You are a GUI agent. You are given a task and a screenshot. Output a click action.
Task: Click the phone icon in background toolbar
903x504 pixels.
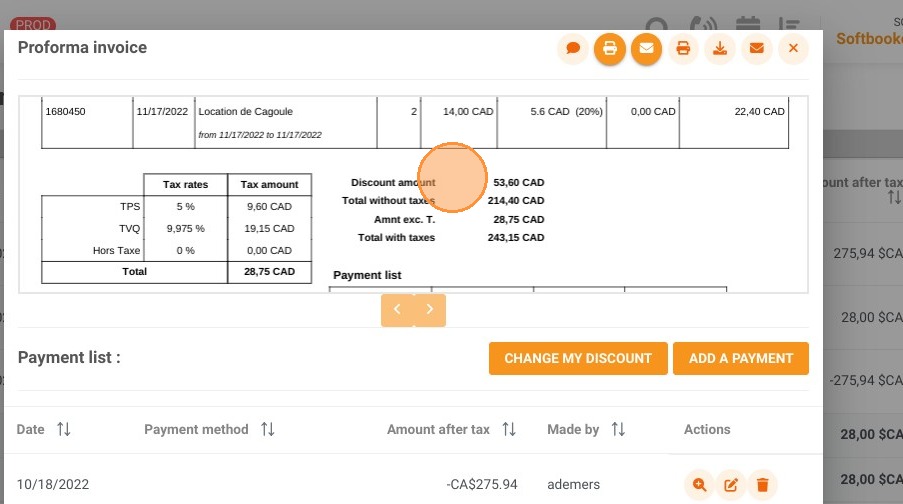pyautogui.click(x=703, y=24)
